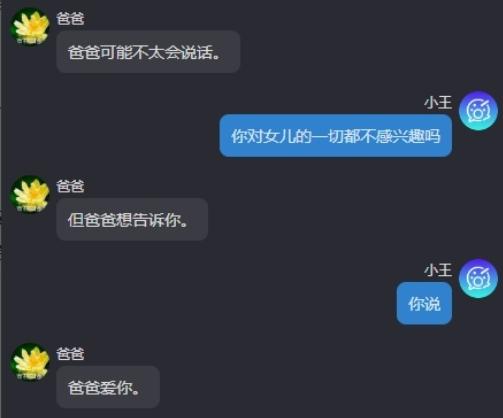503x418 pixels.
Task: Click the sender name 小王 above '你对女儿的一切都不感兴趣吗'
Action: [x=438, y=102]
